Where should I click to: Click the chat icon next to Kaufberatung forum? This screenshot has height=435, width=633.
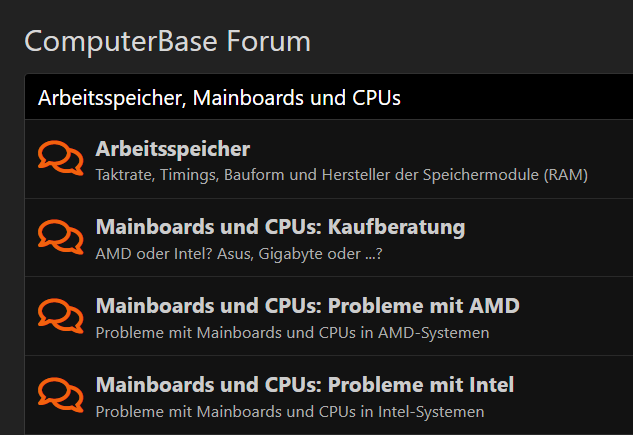(x=60, y=237)
